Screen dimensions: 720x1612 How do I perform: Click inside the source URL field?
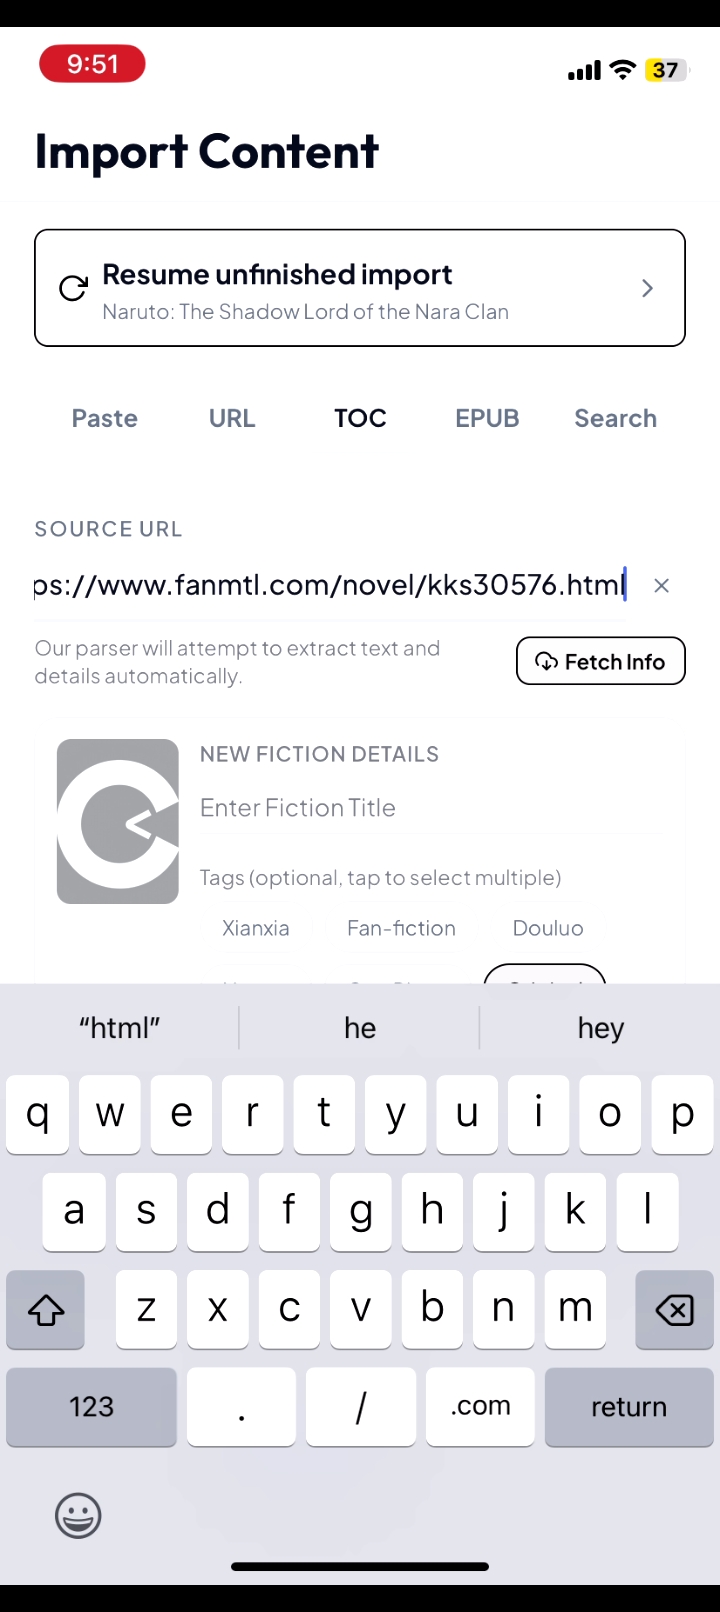pyautogui.click(x=330, y=585)
